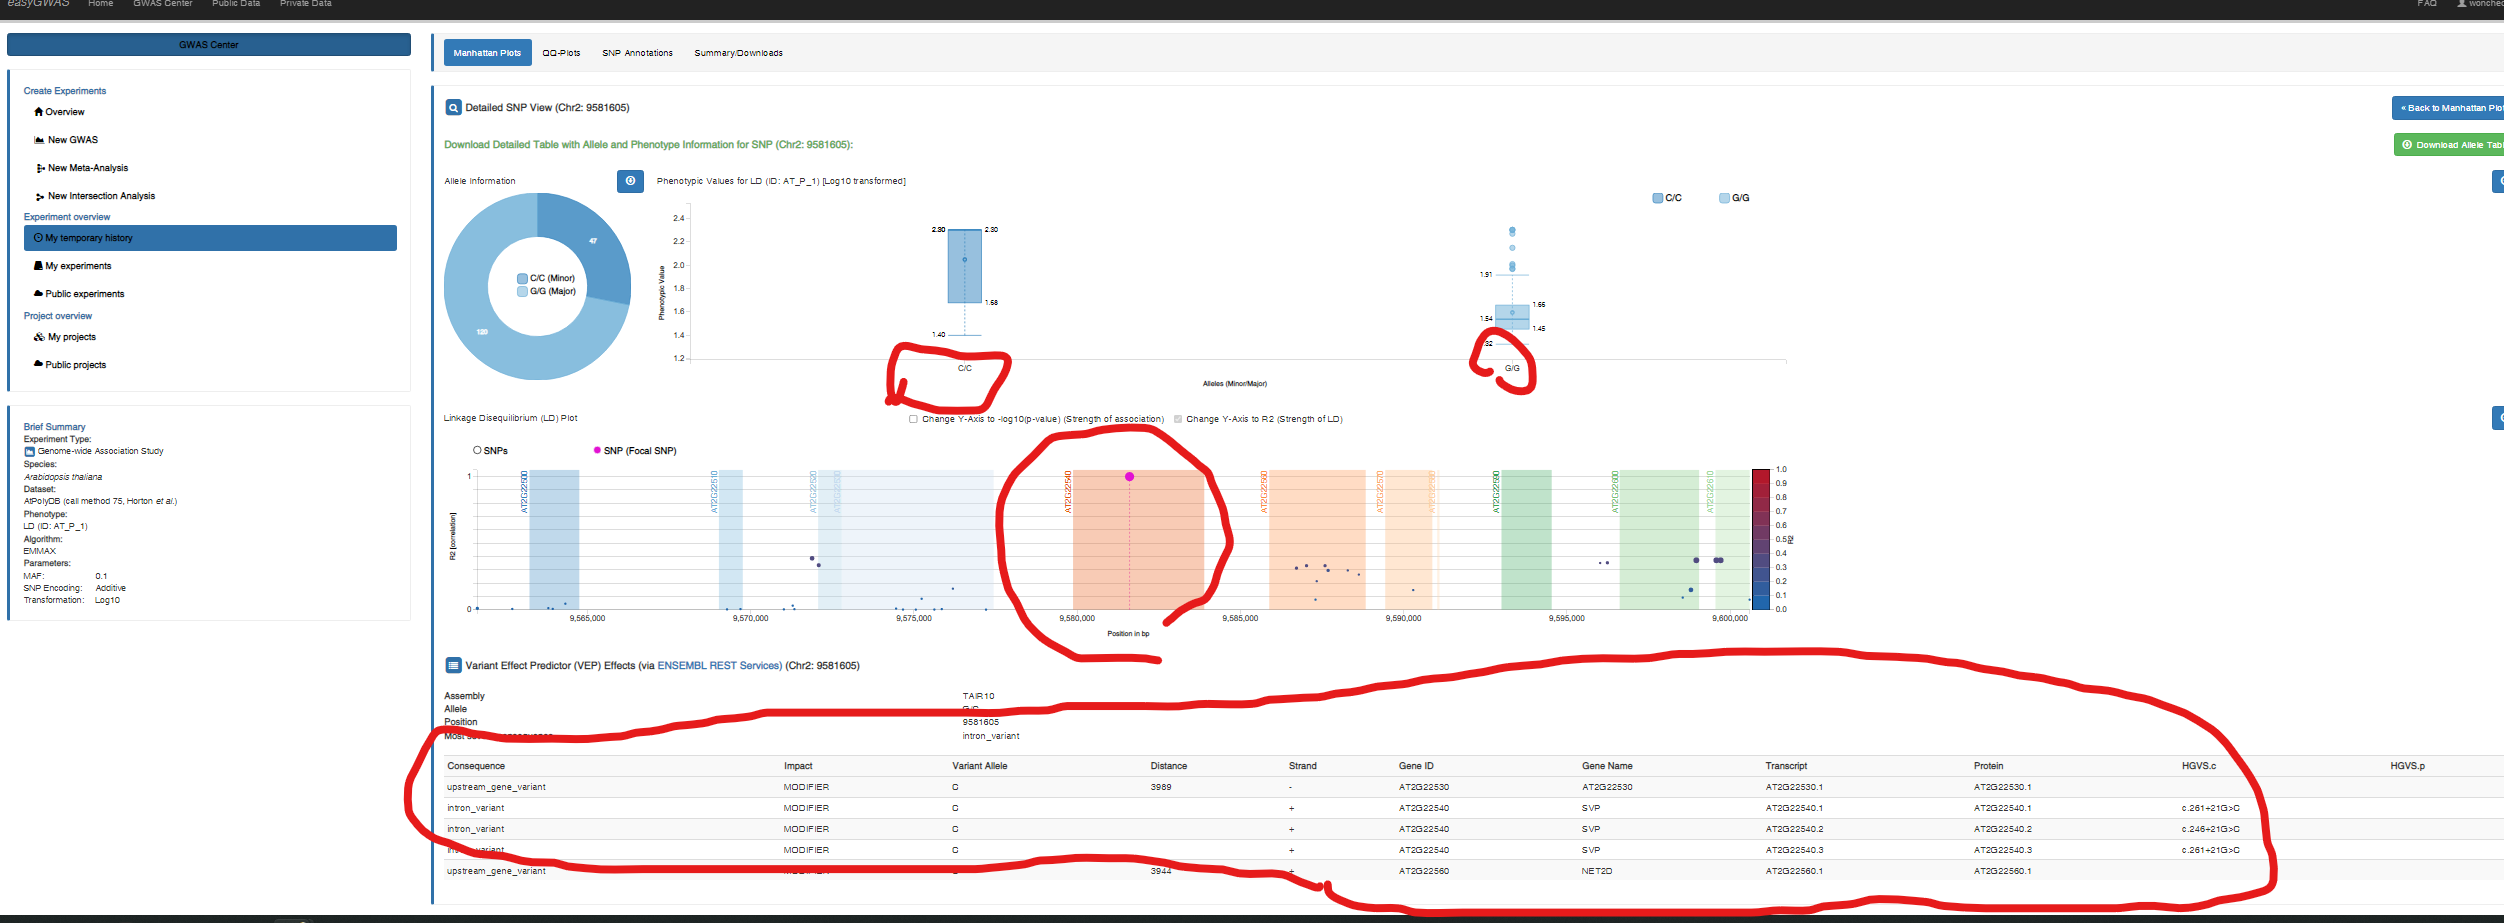Click the home icon beside Overview

coord(38,112)
